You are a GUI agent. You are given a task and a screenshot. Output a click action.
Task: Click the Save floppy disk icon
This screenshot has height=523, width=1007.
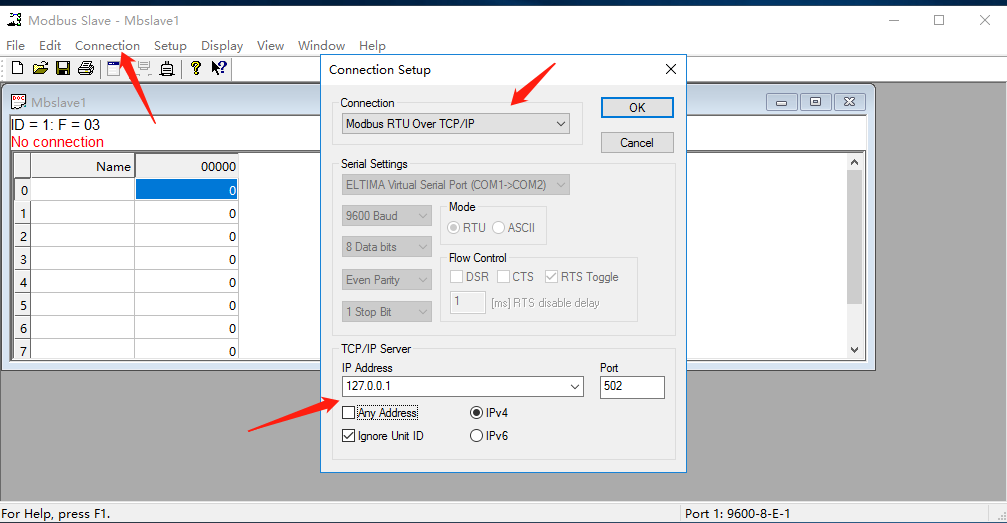click(63, 68)
